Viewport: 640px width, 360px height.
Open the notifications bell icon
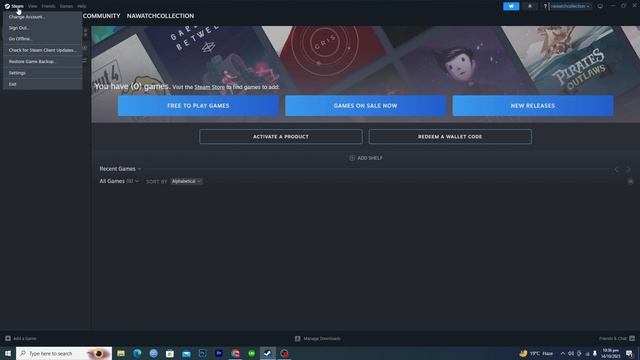(x=530, y=6)
